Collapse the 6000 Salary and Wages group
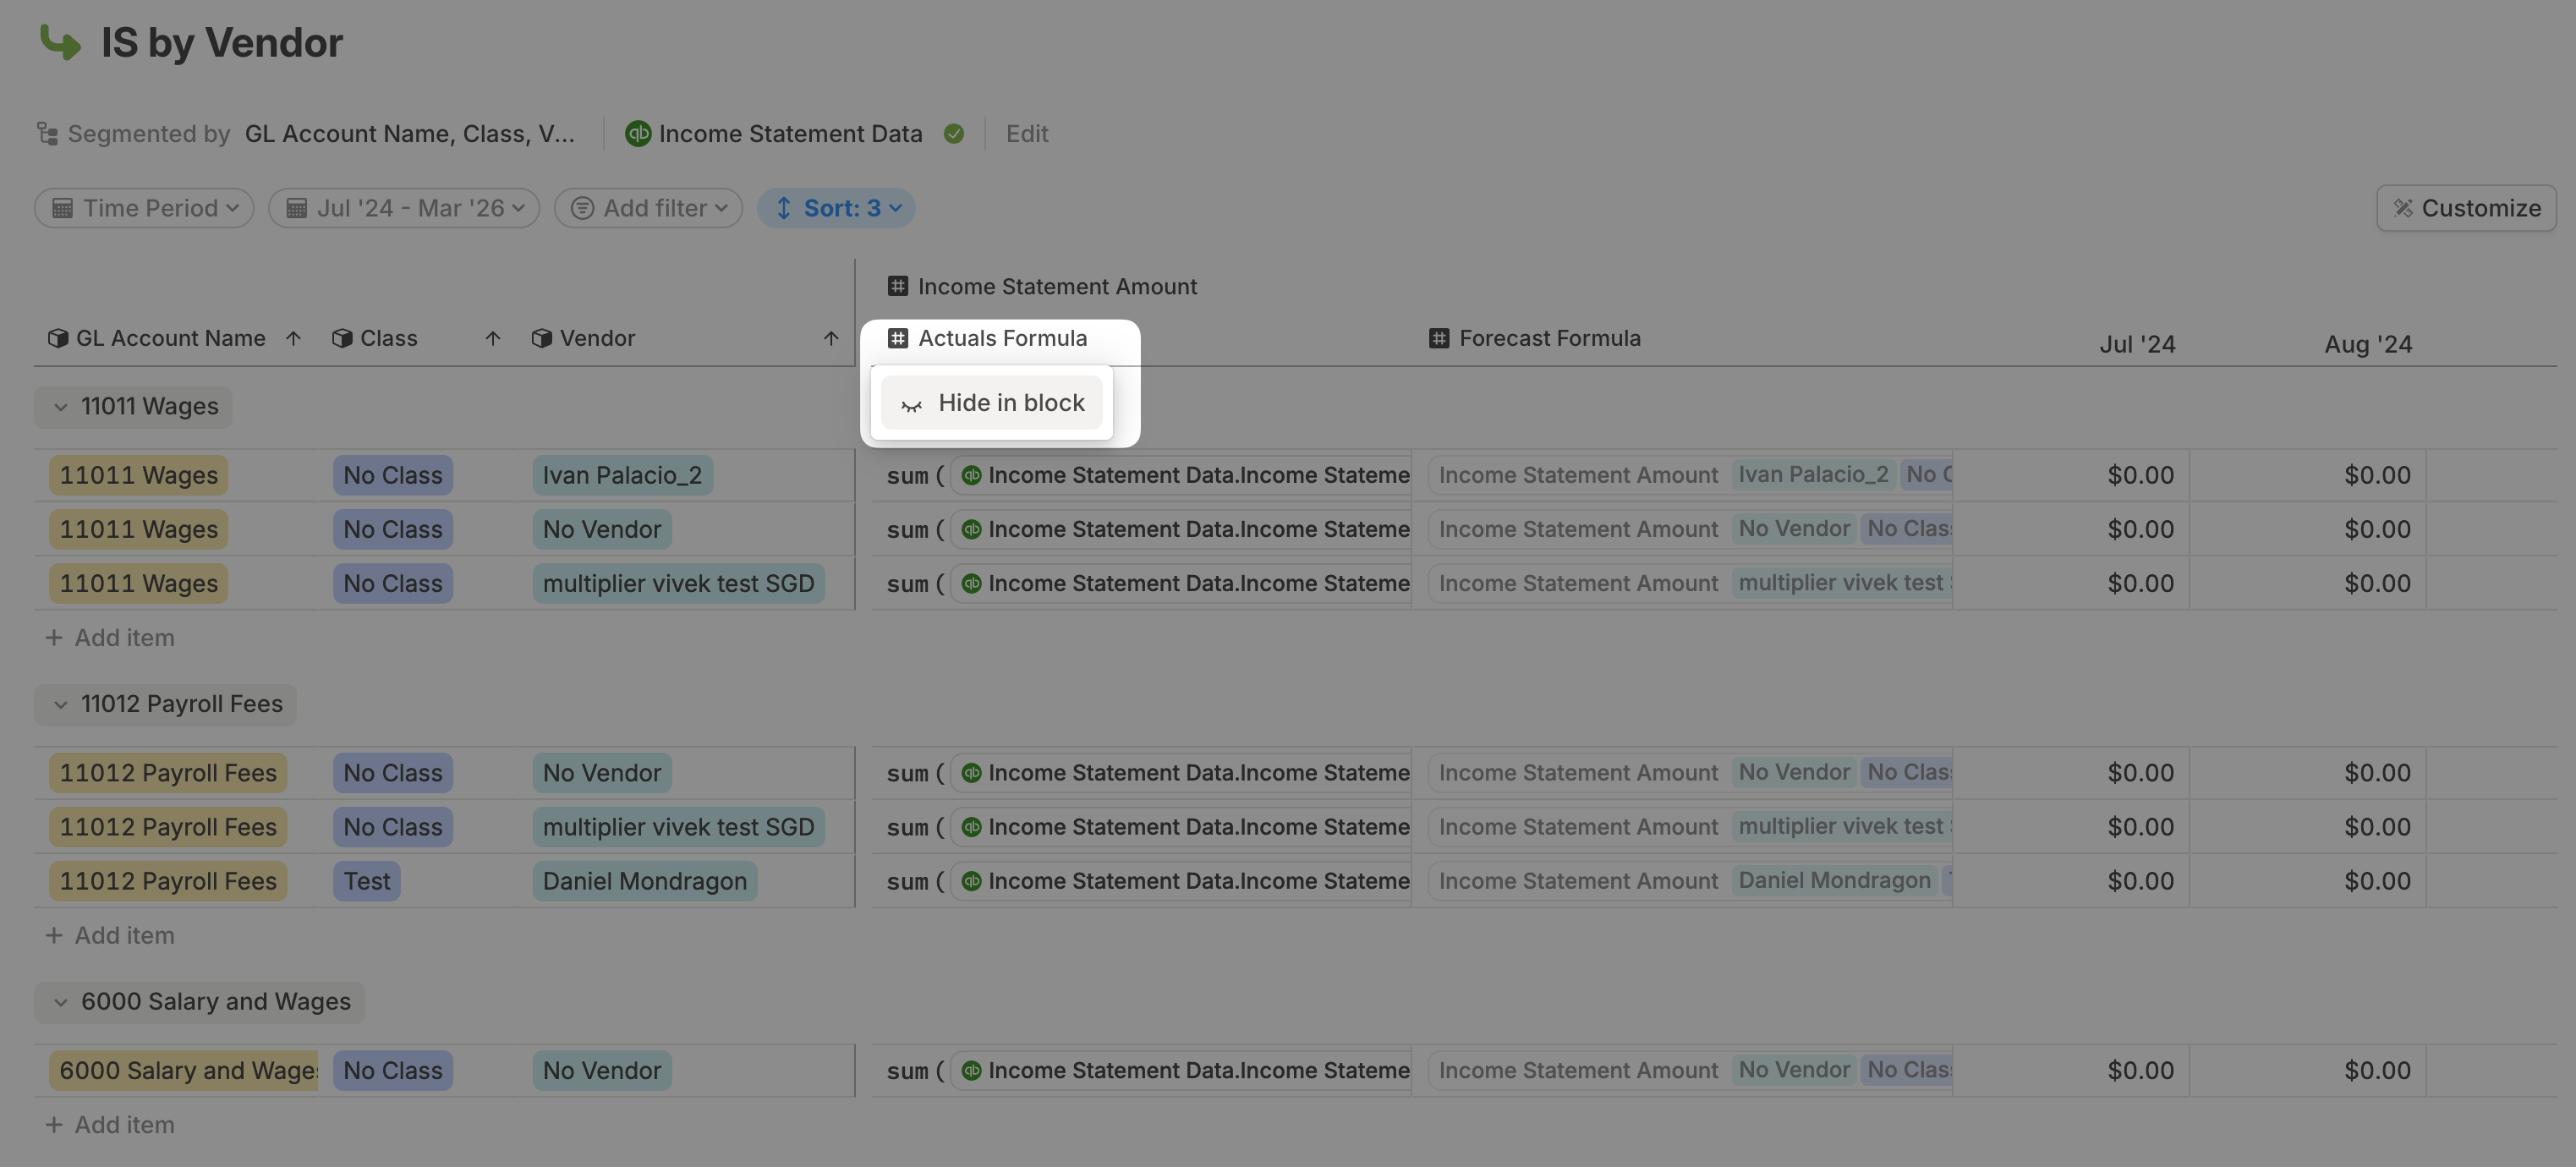The image size is (2576, 1167). click(61, 1002)
